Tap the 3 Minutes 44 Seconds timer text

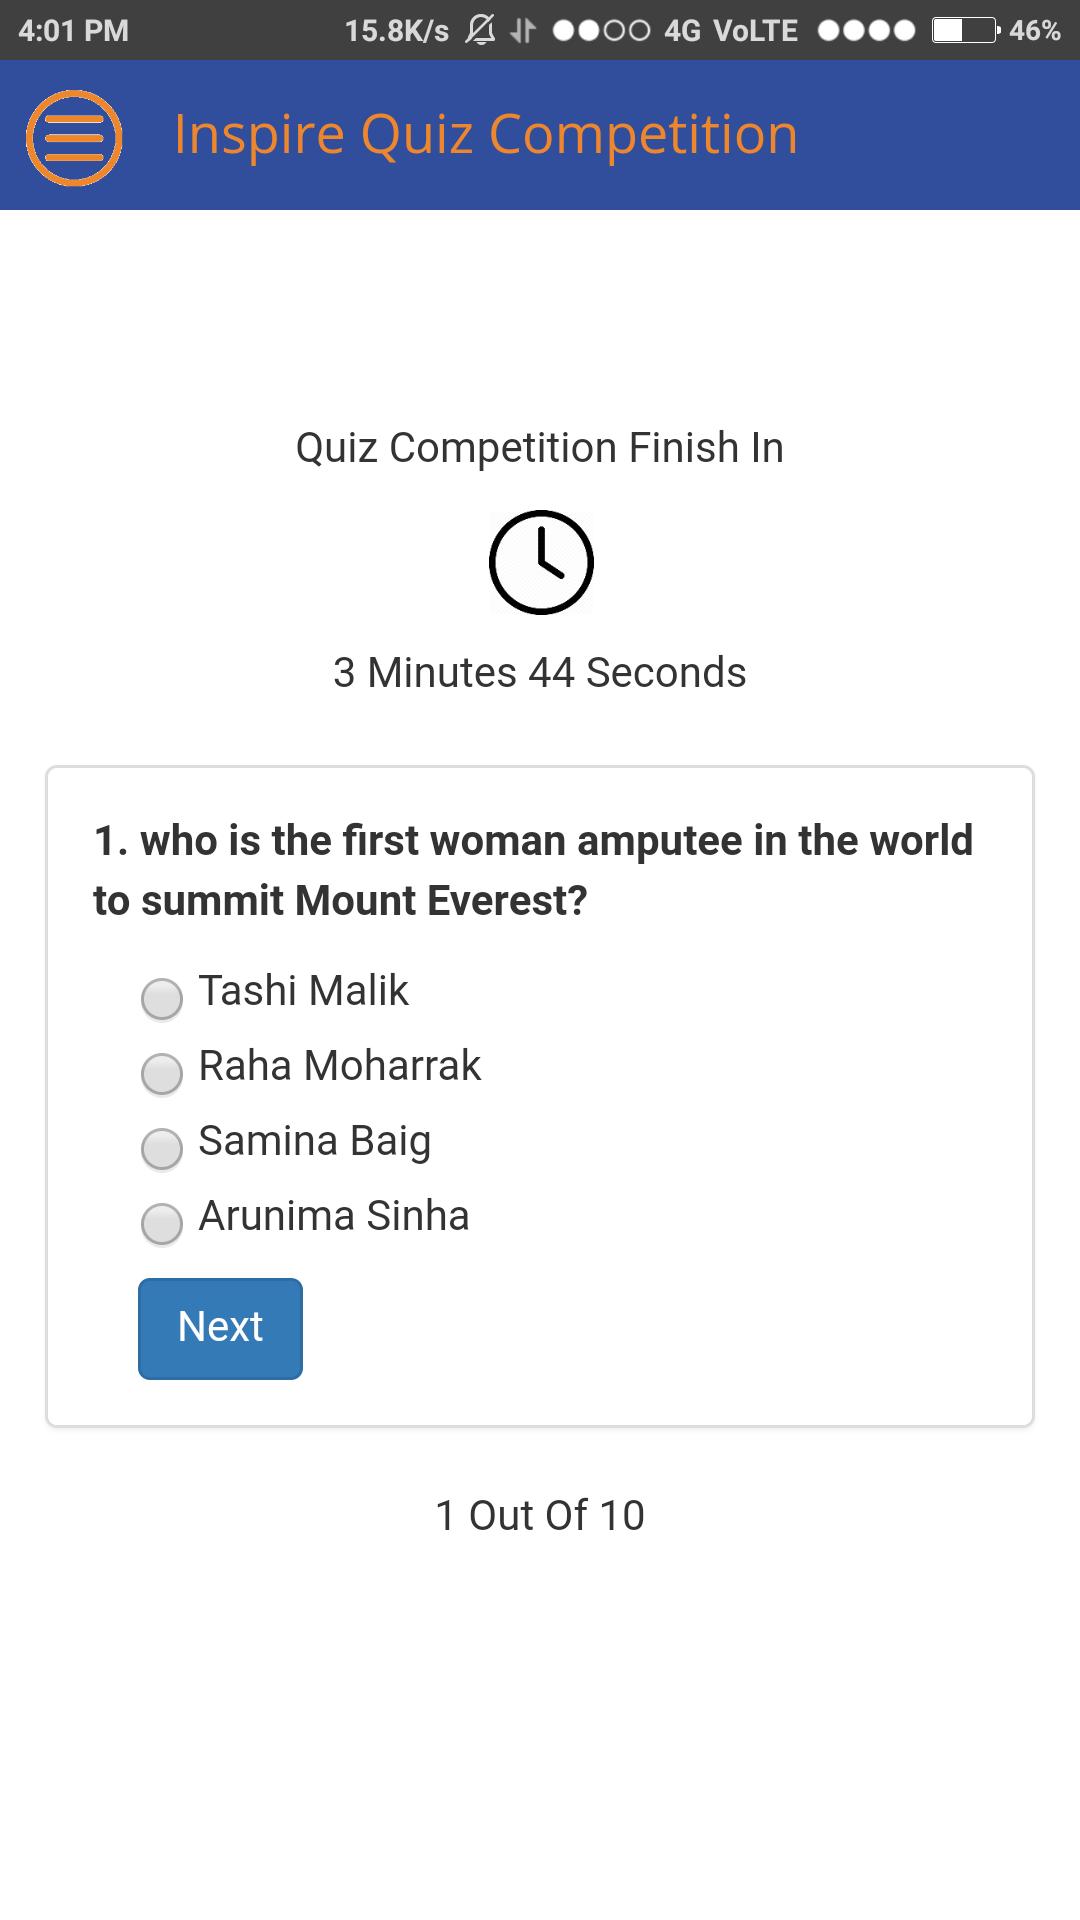click(x=540, y=673)
